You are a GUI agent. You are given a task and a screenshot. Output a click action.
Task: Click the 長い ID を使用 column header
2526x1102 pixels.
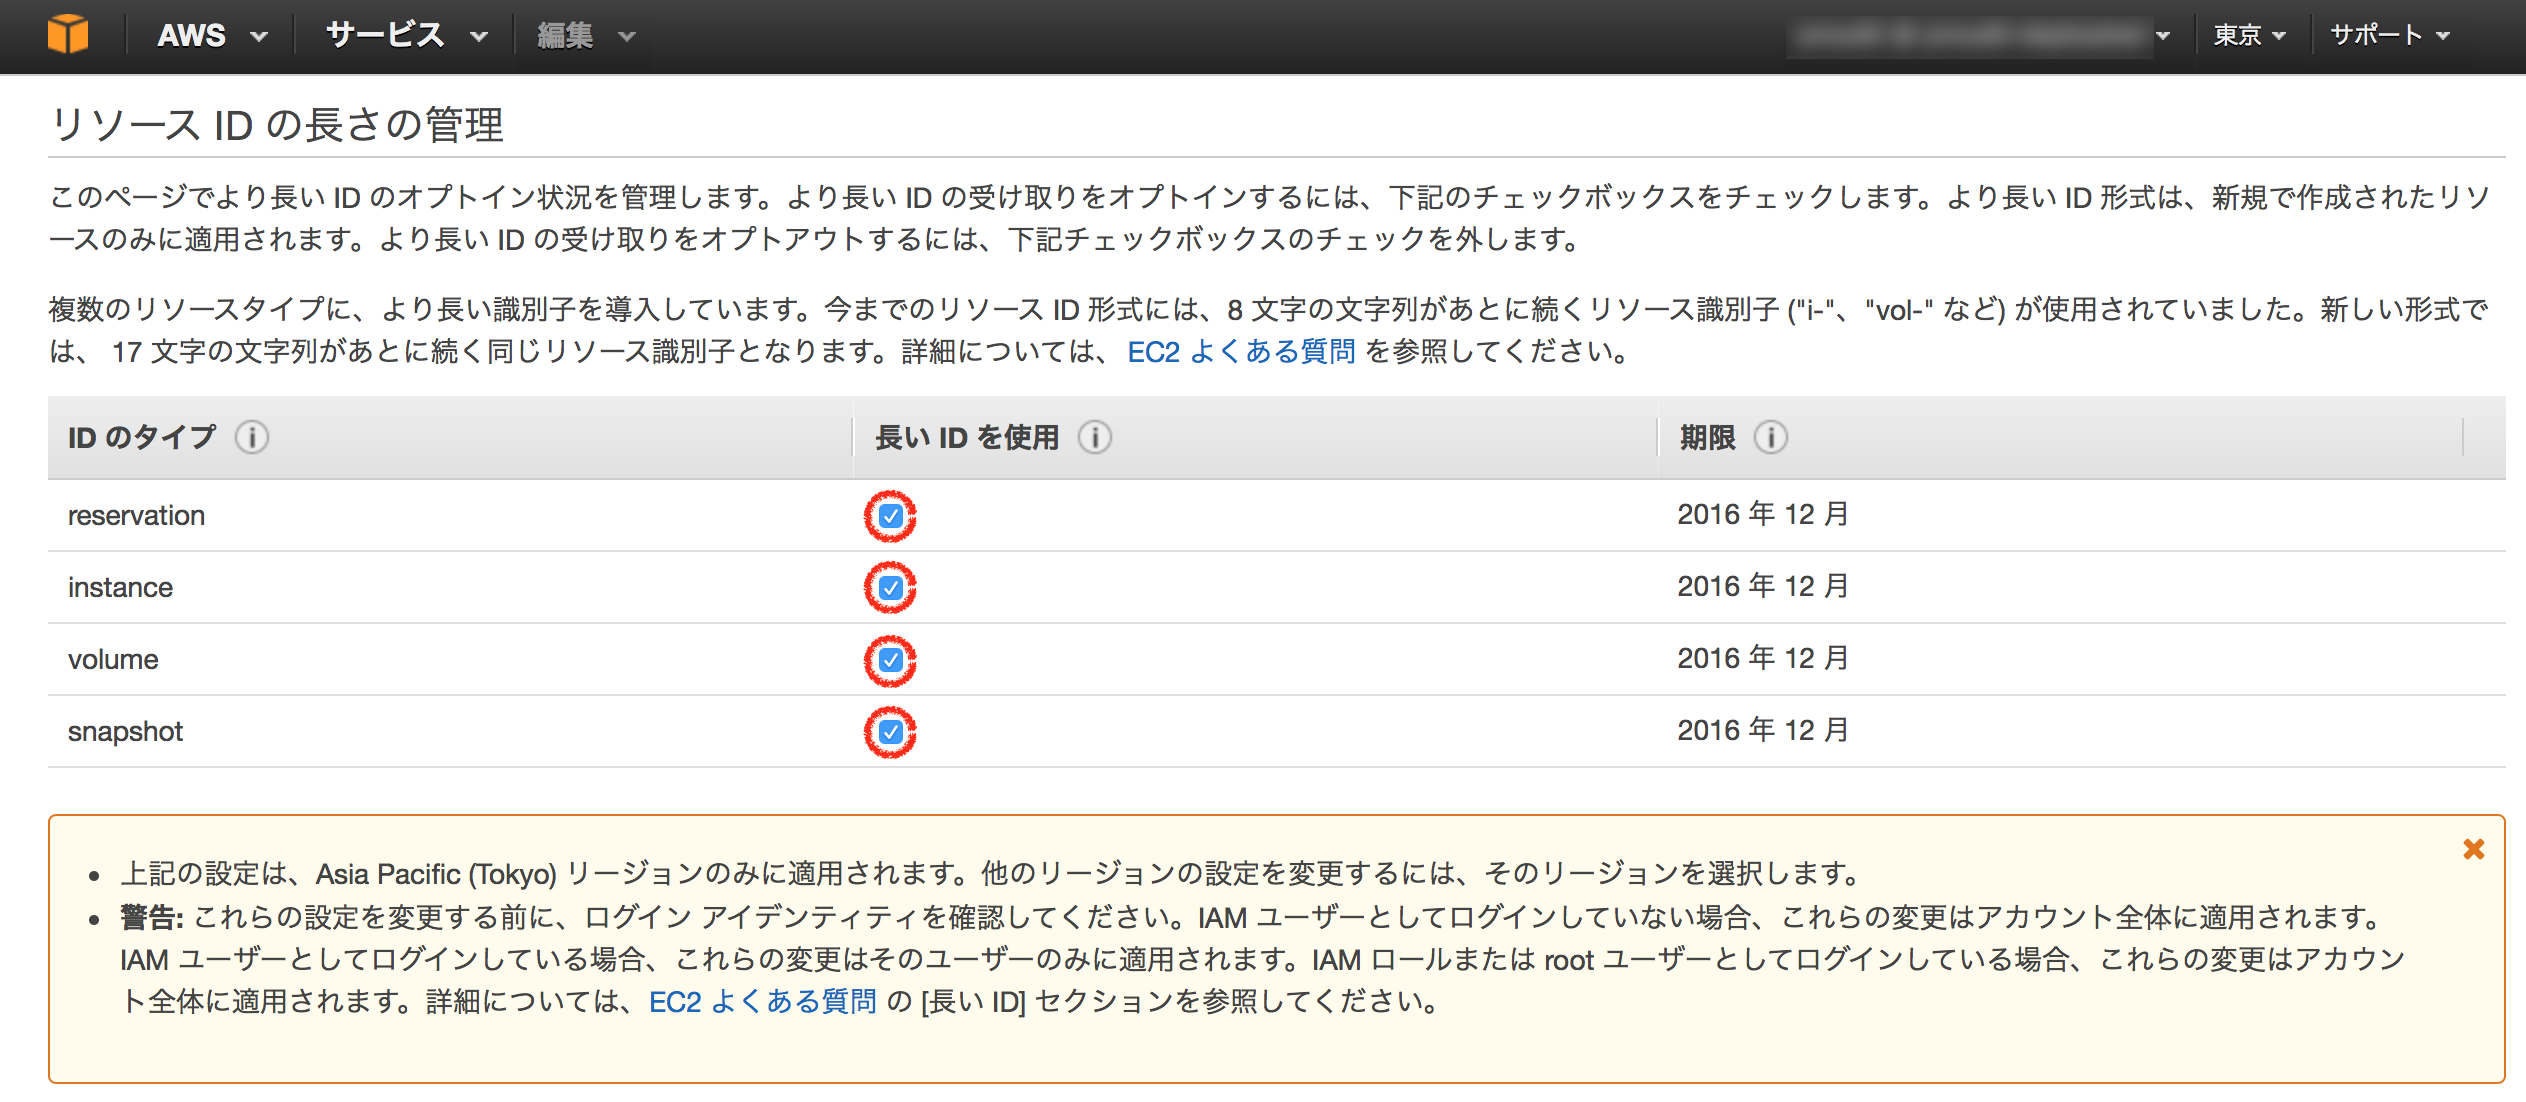[x=966, y=438]
